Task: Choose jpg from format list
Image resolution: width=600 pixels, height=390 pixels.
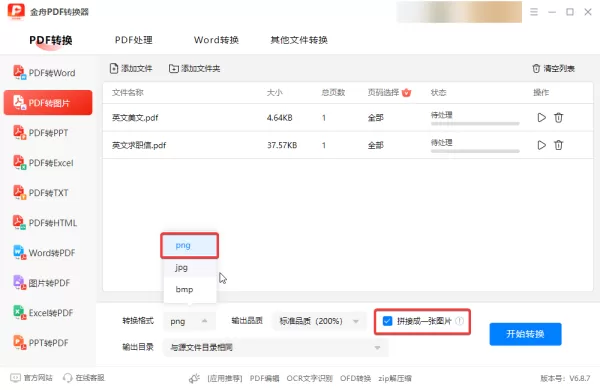Action: [x=189, y=268]
